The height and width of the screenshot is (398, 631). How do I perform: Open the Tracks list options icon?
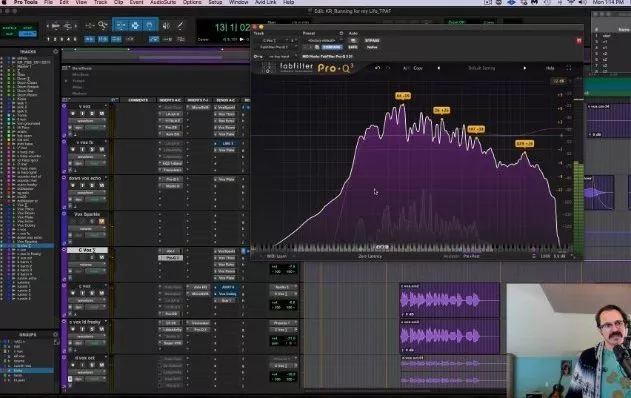pos(56,52)
